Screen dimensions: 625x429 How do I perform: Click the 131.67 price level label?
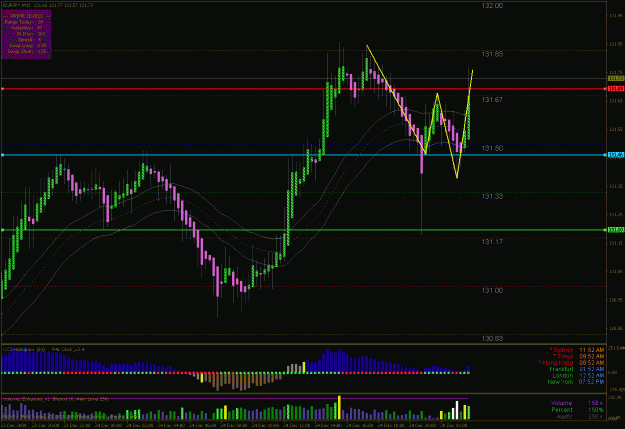coord(492,100)
